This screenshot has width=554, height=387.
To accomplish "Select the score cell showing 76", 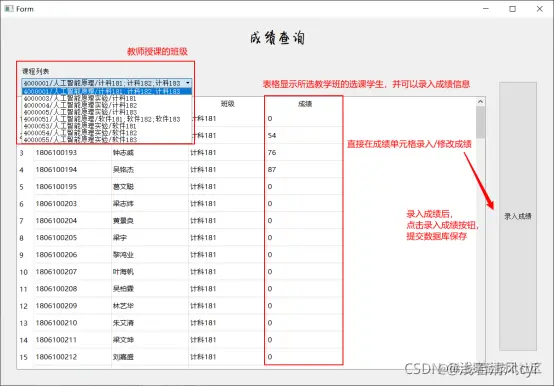I will 304,152.
